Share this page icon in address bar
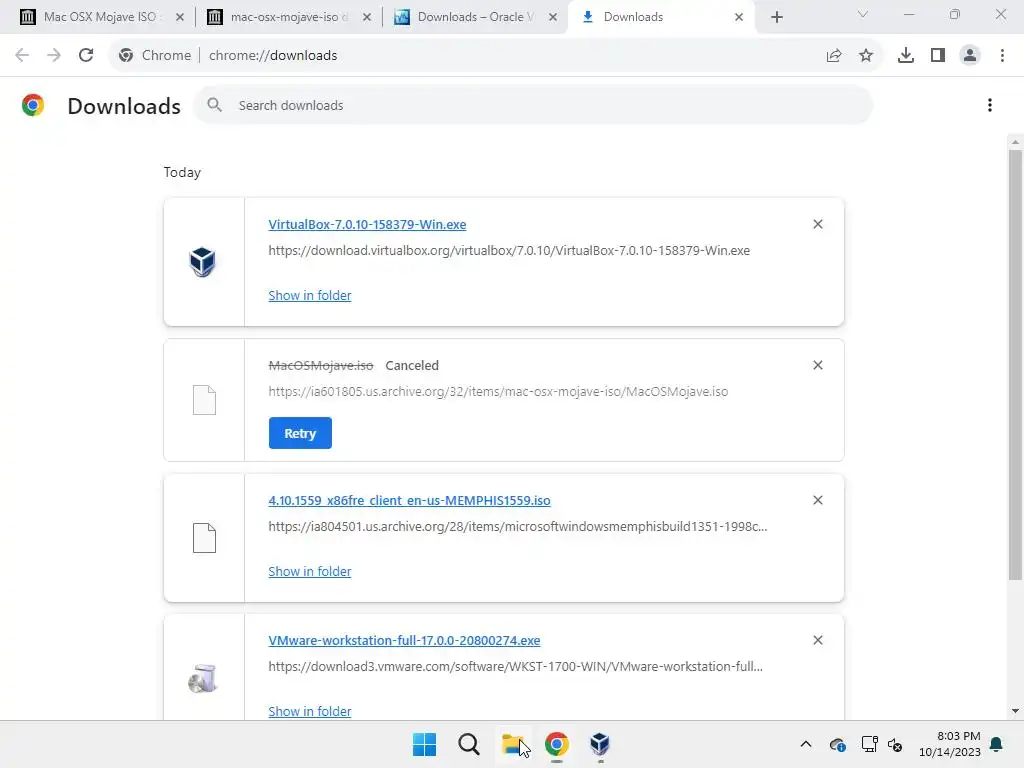The width and height of the screenshot is (1024, 768). click(x=834, y=56)
